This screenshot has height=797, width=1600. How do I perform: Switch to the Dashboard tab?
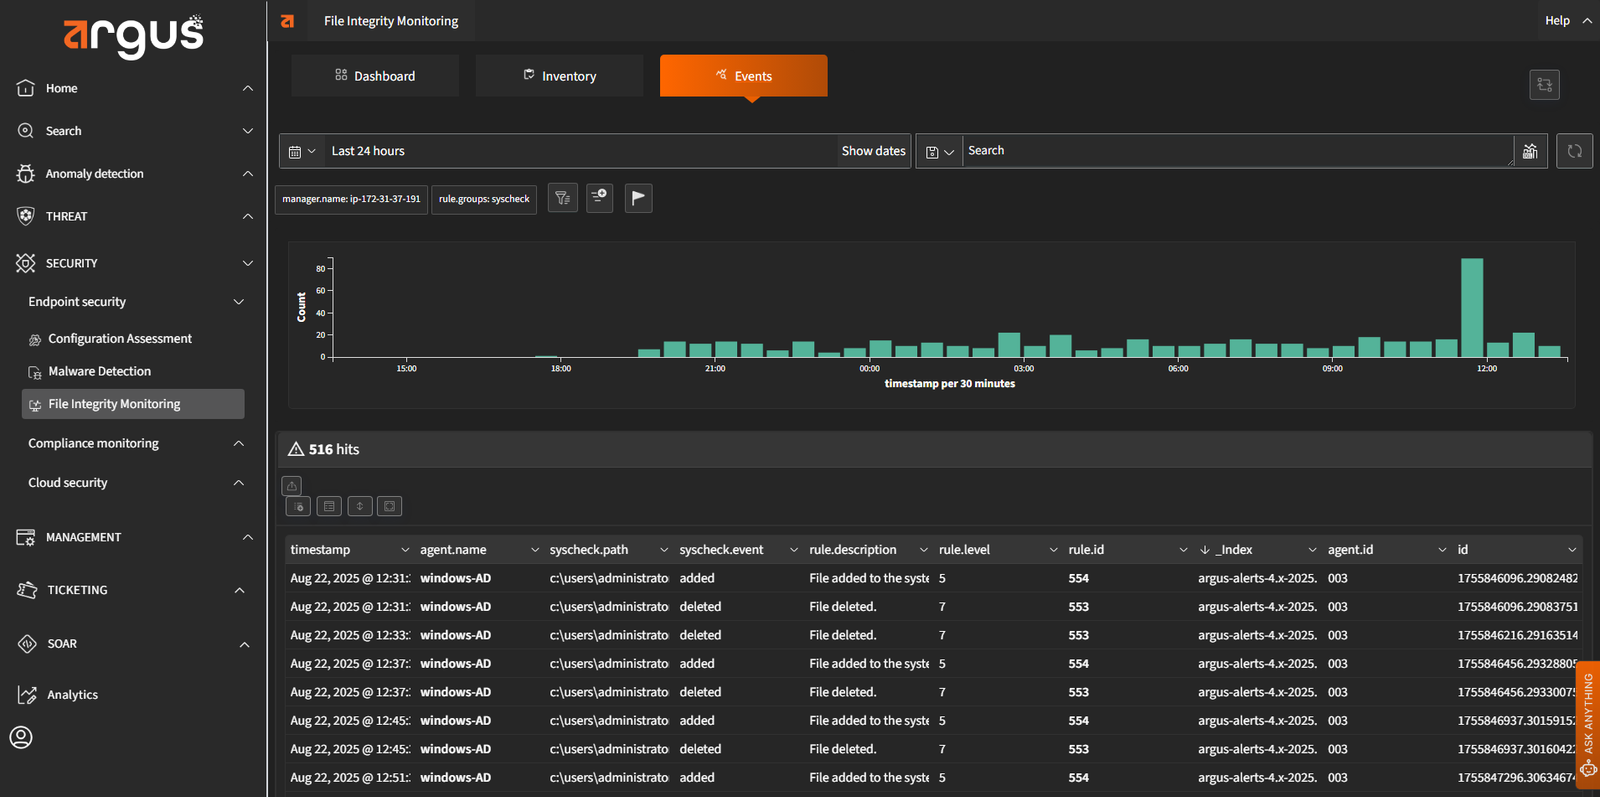375,76
